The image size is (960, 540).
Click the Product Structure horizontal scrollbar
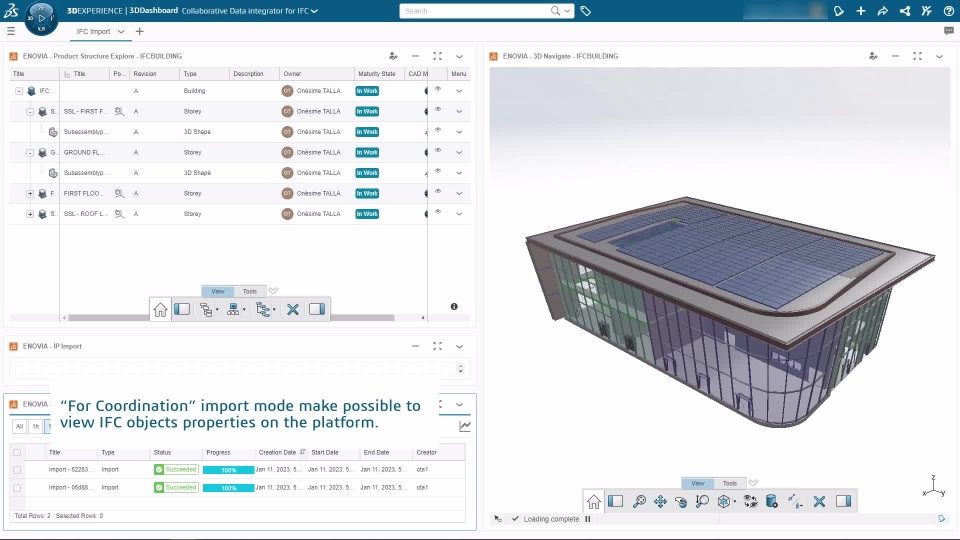click(231, 318)
